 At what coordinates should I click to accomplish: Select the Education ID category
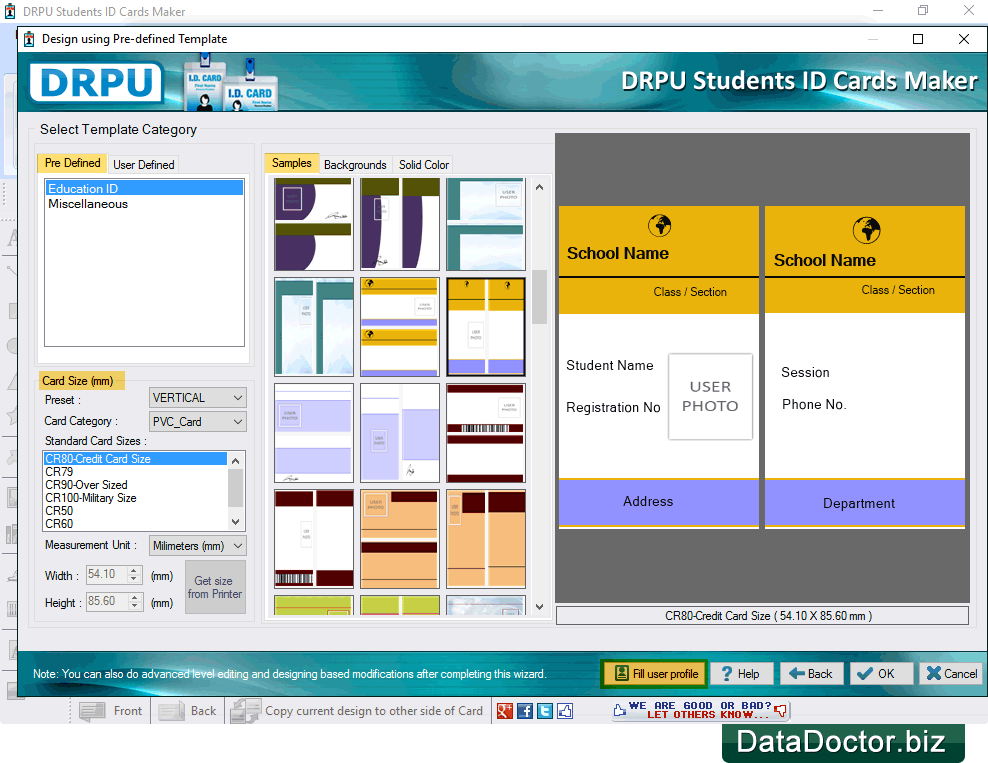tap(144, 188)
